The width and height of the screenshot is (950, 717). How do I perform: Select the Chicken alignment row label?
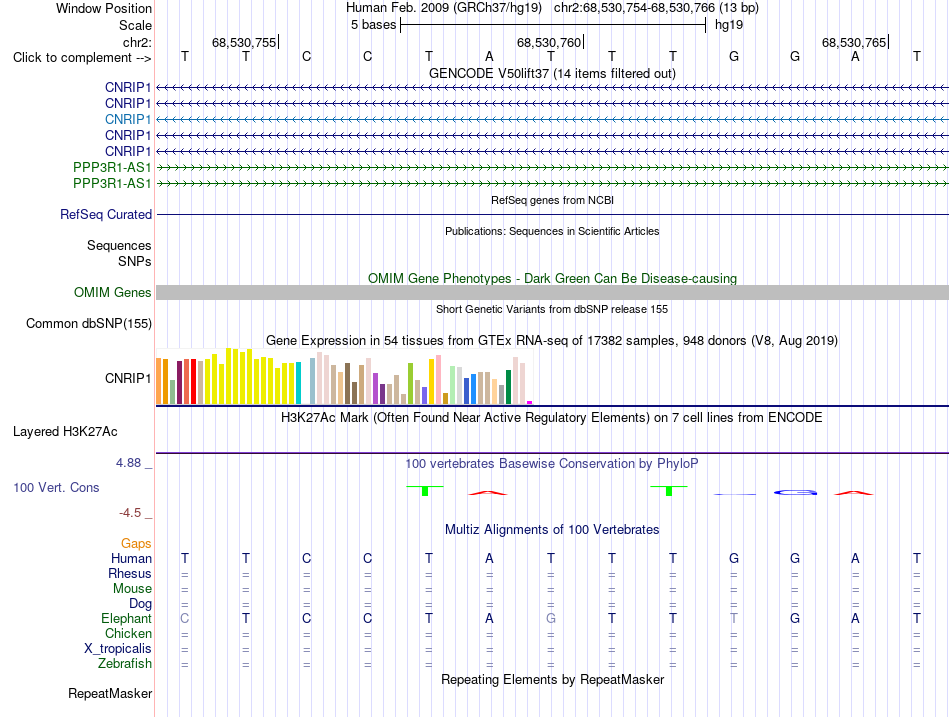[x=128, y=633]
